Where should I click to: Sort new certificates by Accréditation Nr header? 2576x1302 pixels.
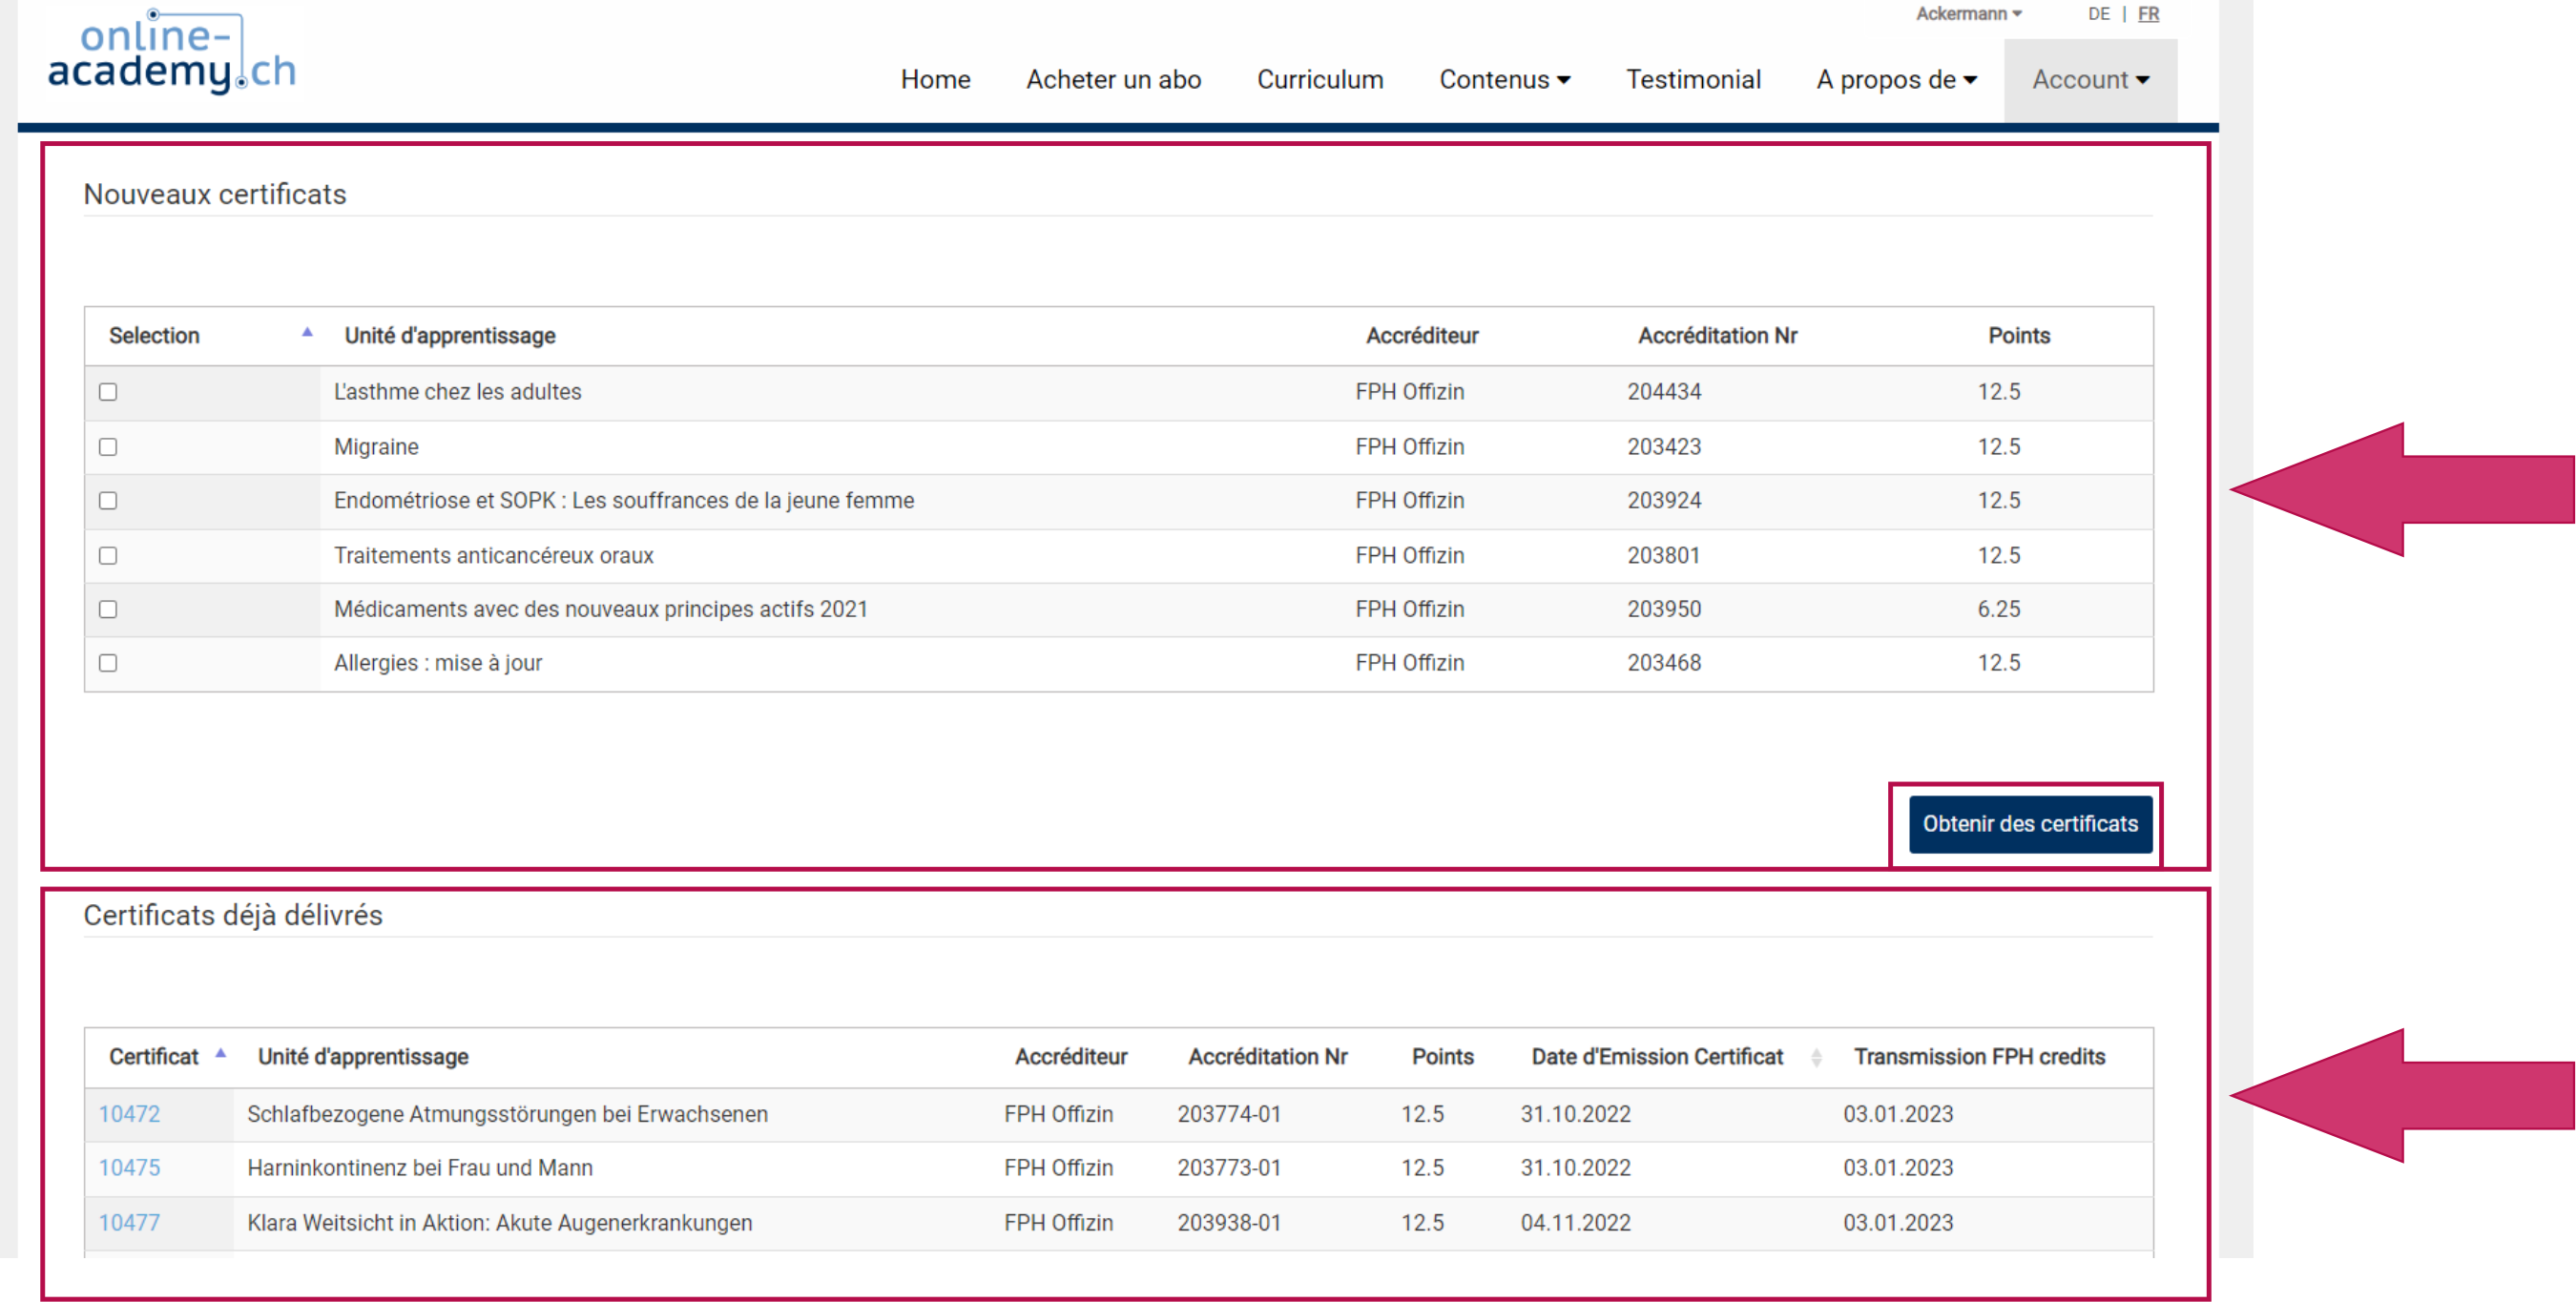(1717, 337)
